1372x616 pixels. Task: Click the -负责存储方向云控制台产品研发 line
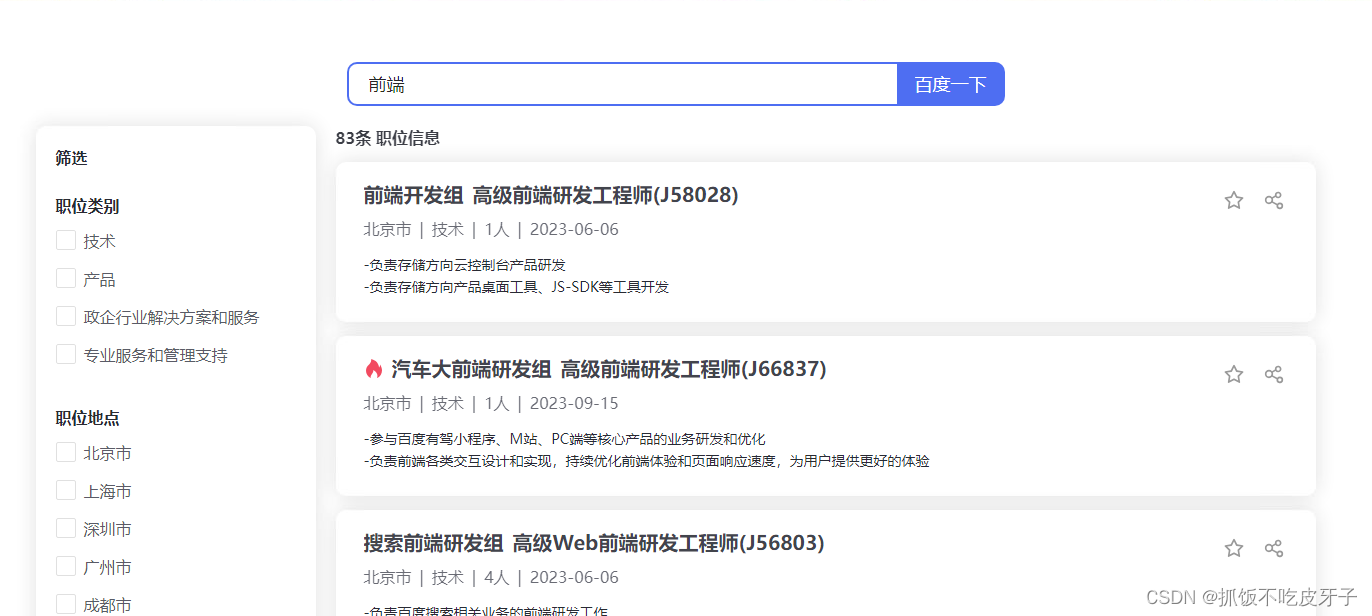(x=465, y=265)
